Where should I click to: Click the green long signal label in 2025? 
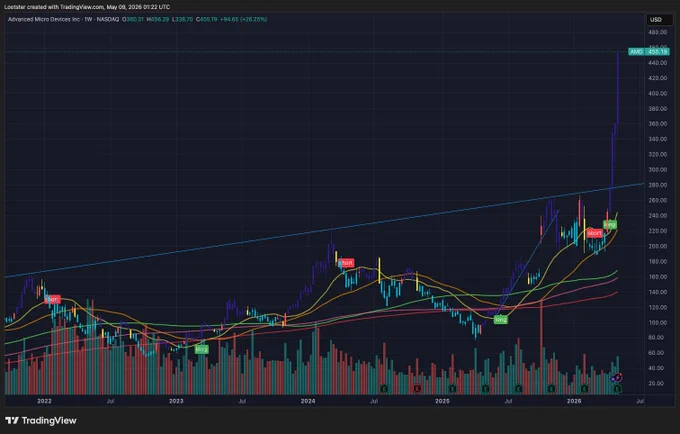tap(500, 320)
